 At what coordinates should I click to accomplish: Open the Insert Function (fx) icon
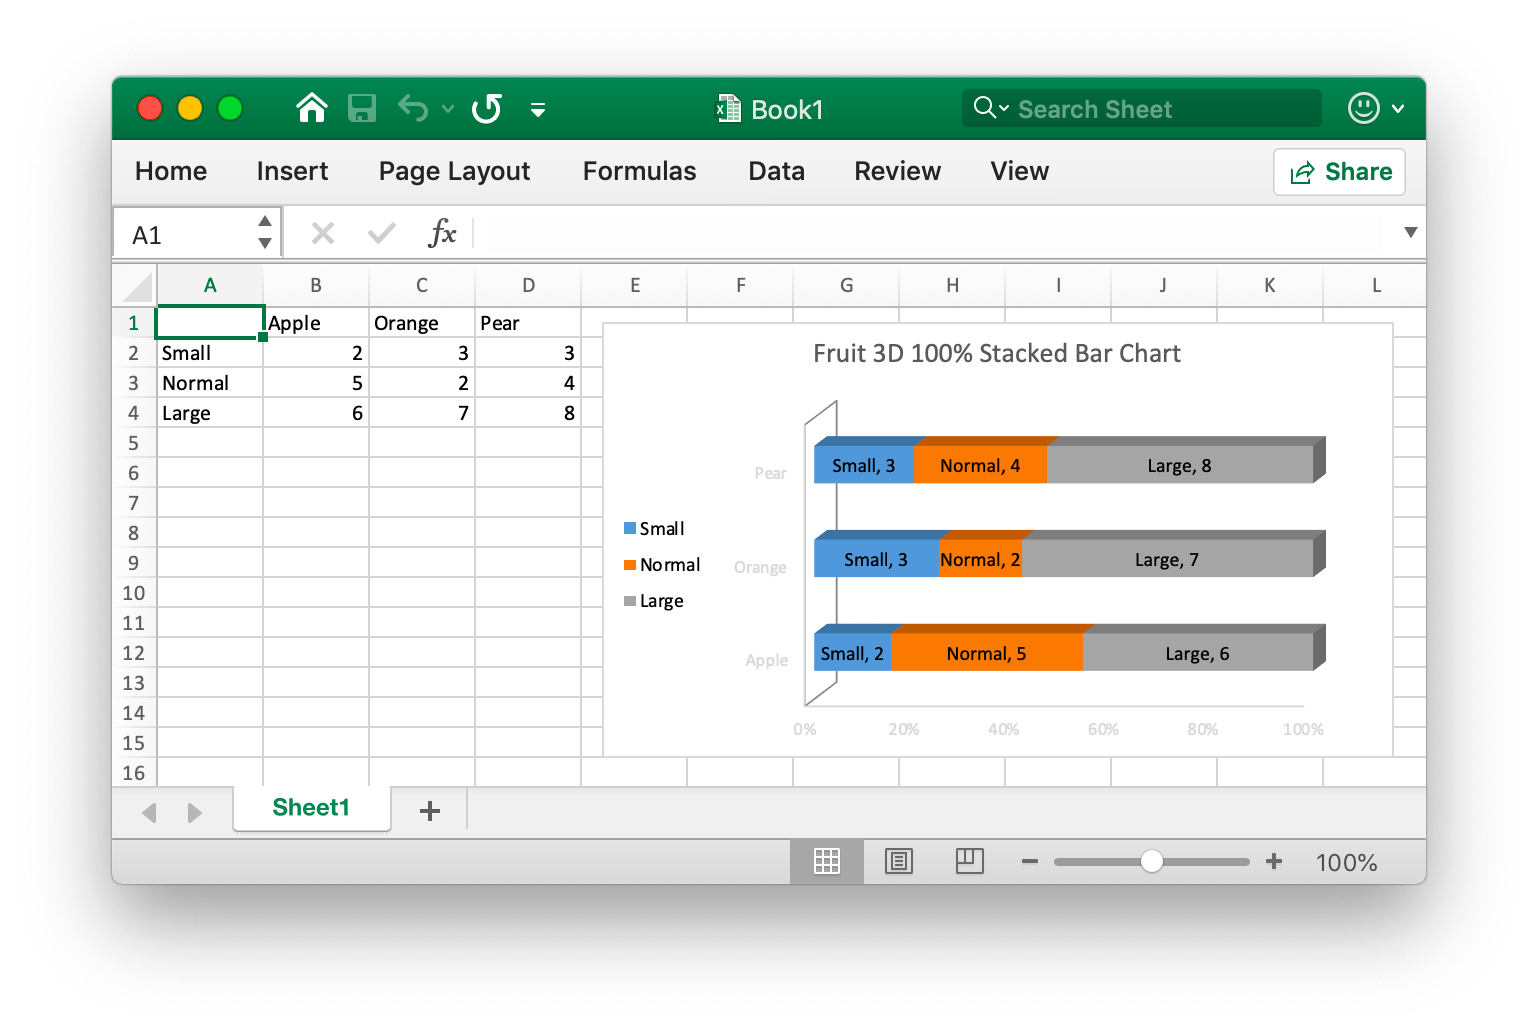[x=443, y=232]
